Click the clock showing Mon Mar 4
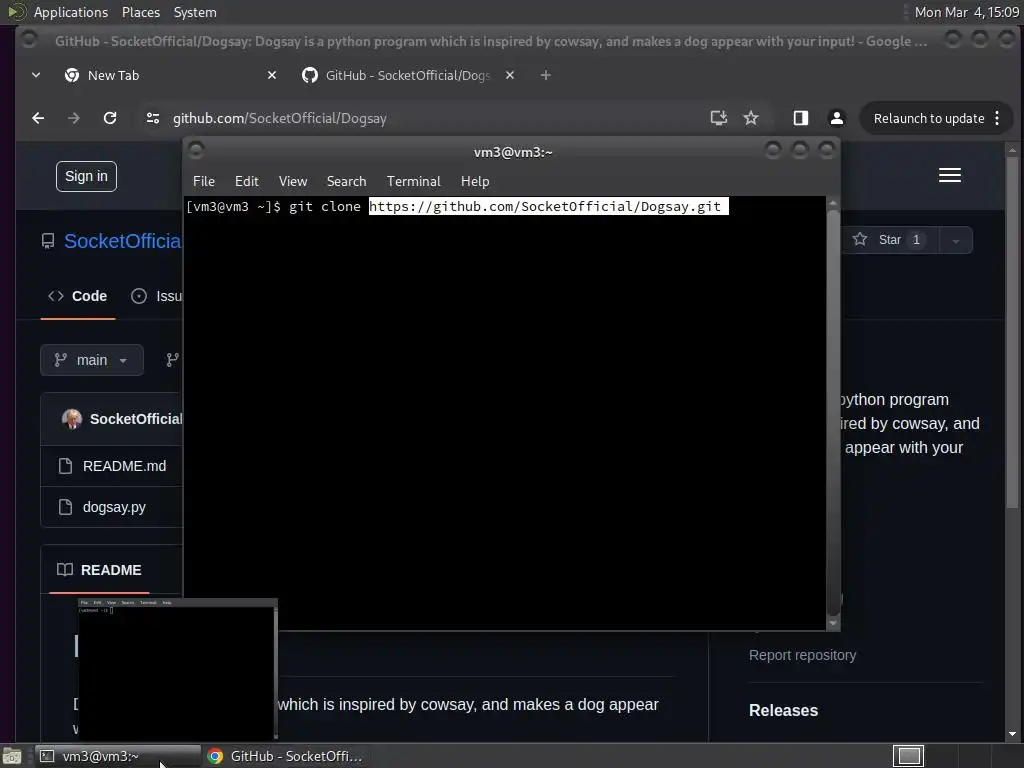Image resolution: width=1024 pixels, height=768 pixels. point(967,12)
